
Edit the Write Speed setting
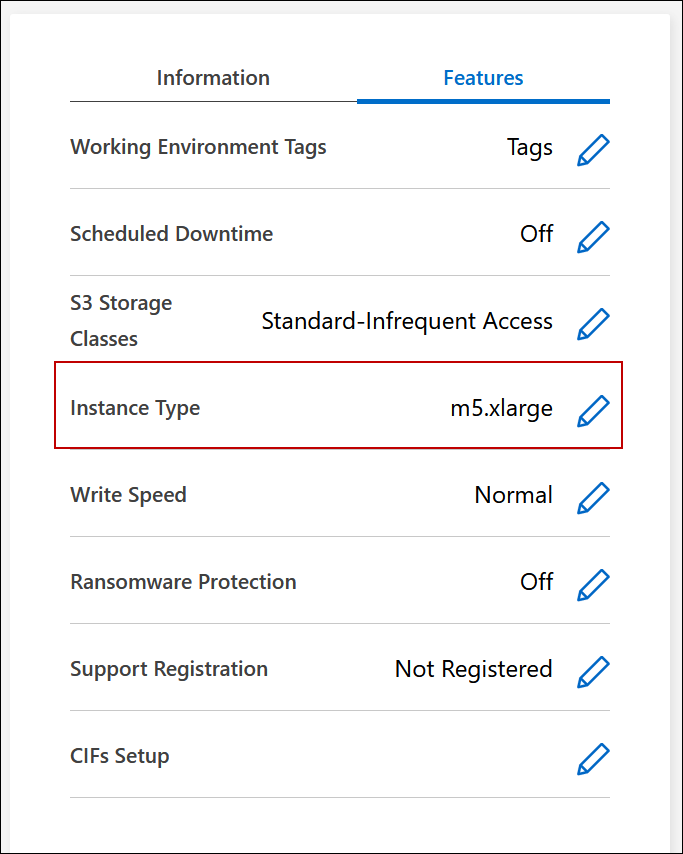(x=593, y=497)
